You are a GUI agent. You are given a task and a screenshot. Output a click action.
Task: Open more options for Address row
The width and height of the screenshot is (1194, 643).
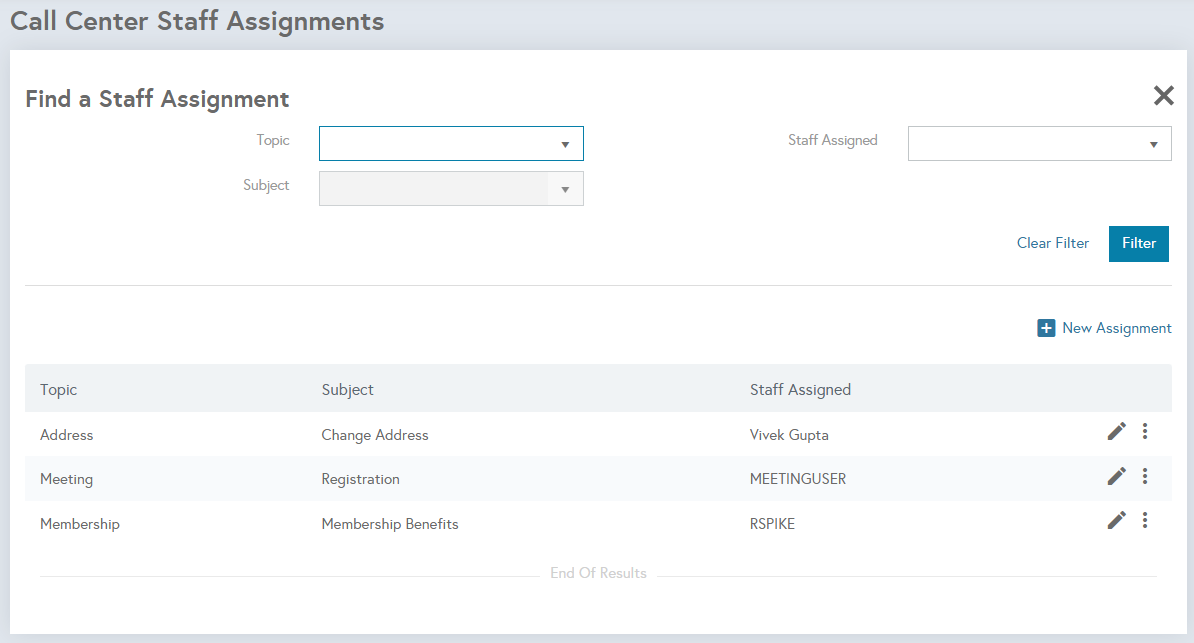coord(1145,432)
